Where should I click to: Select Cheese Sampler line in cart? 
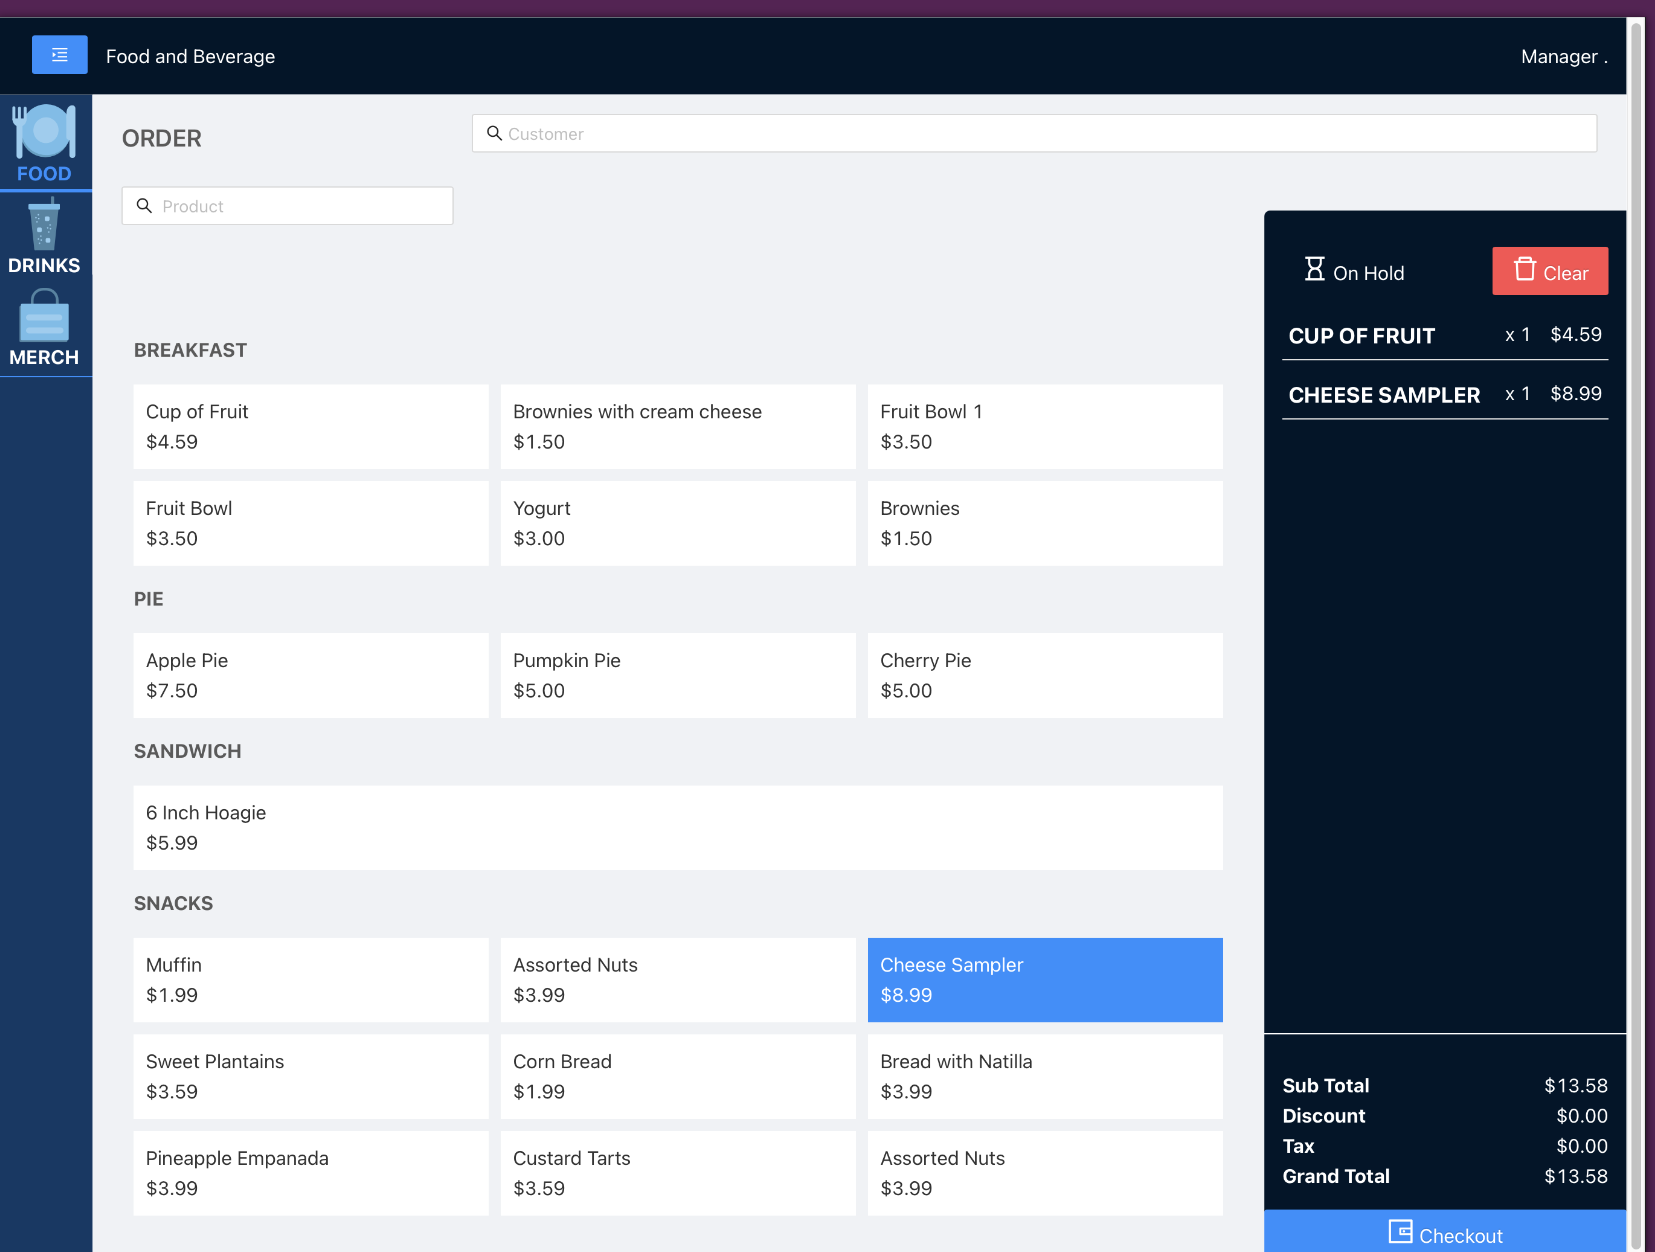(1444, 395)
